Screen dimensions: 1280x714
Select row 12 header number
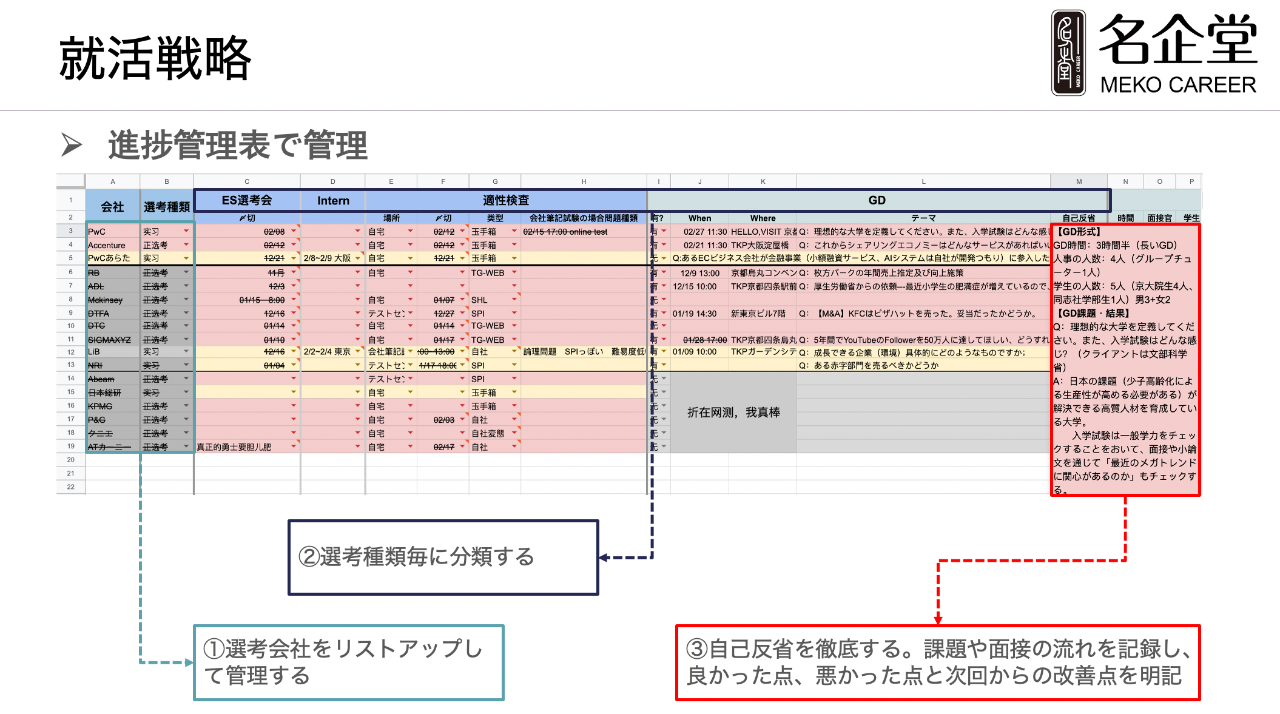71,352
